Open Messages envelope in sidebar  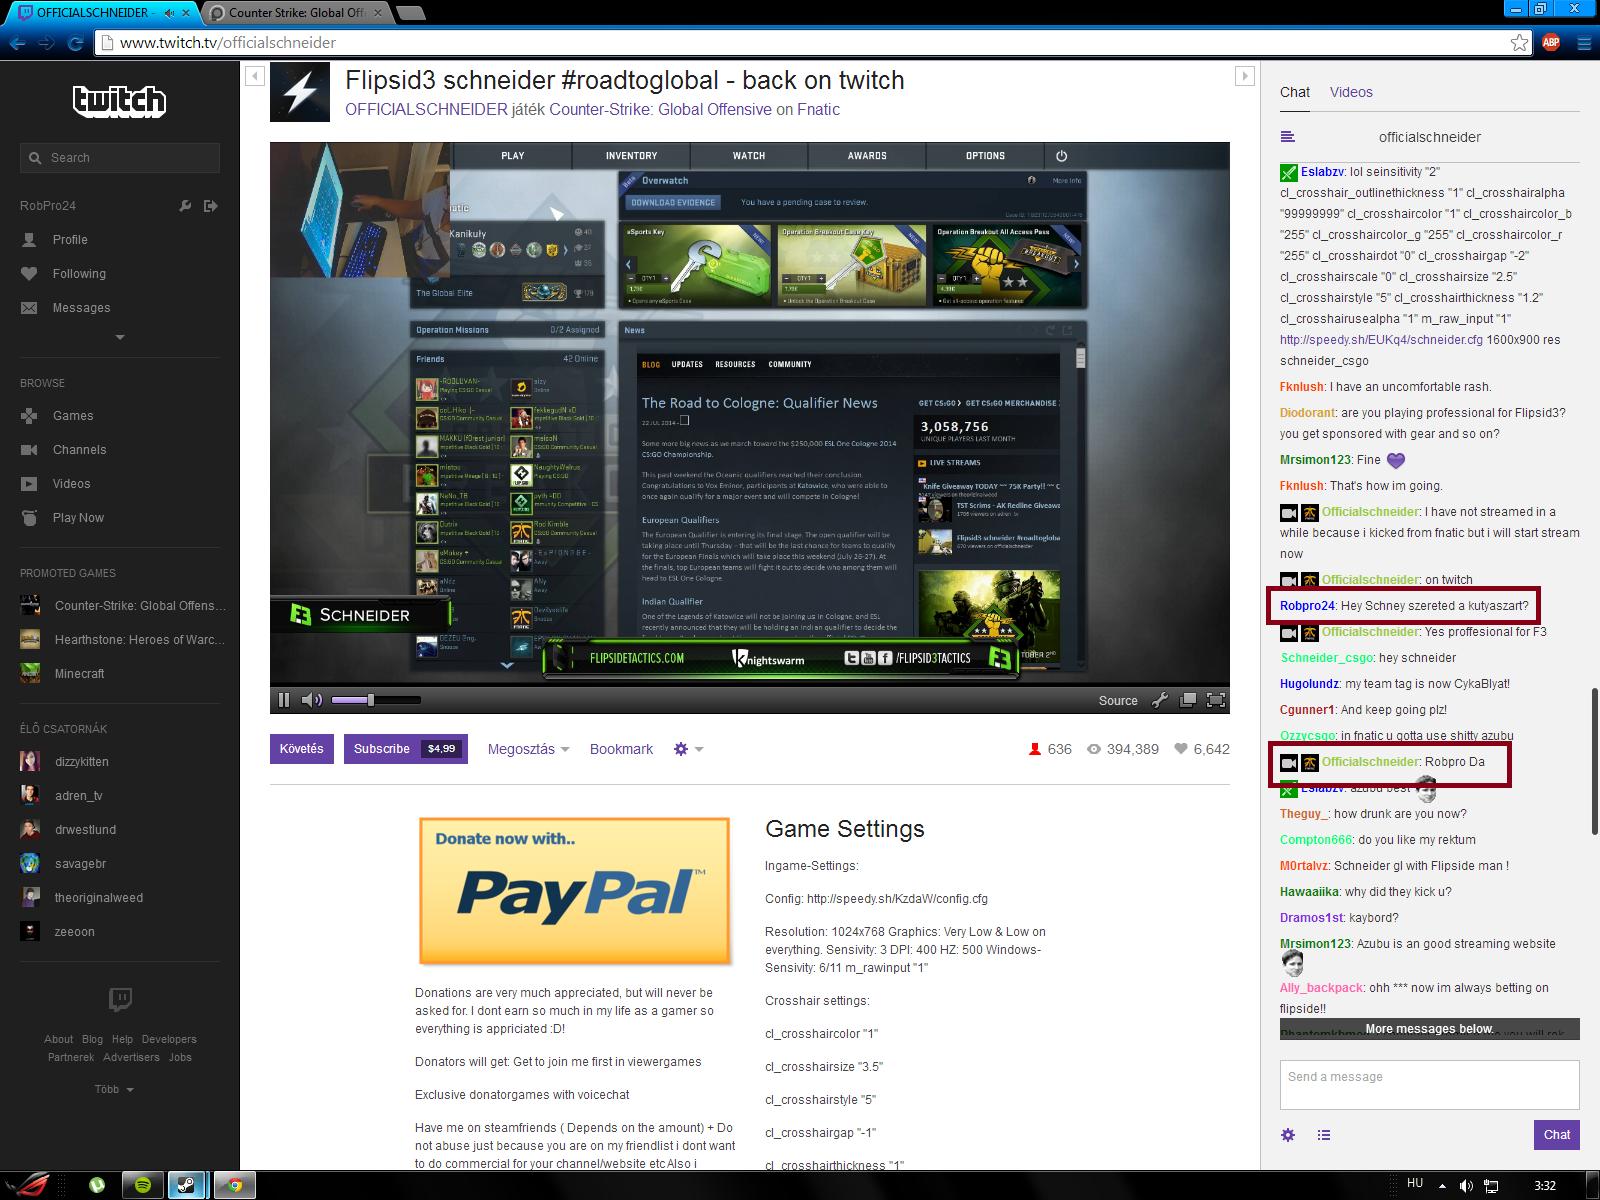click(29, 308)
